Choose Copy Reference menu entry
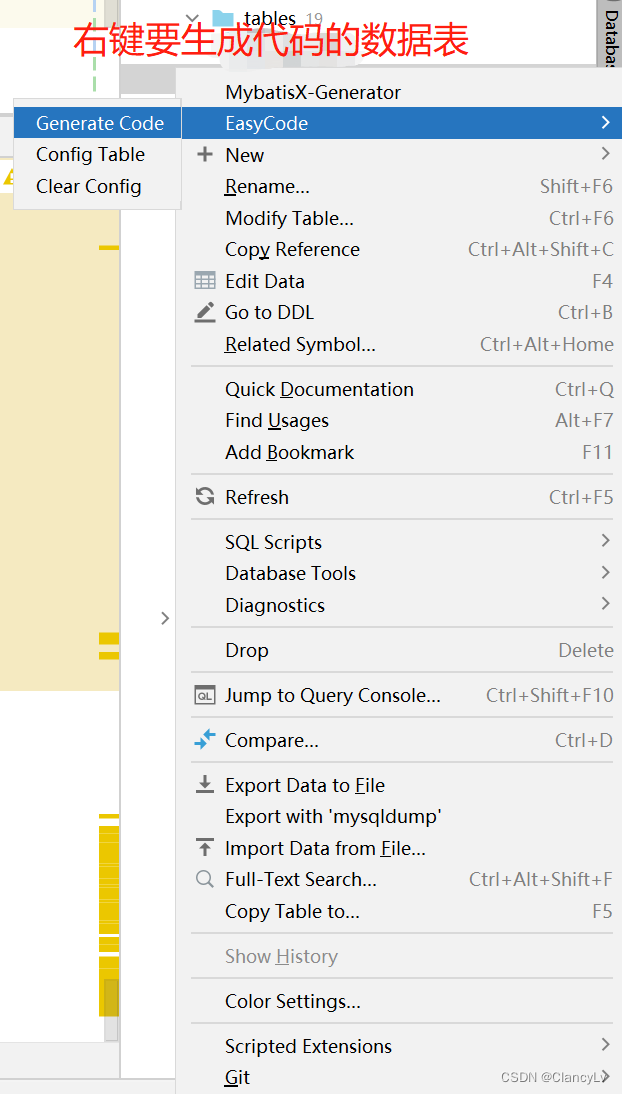Image resolution: width=622 pixels, height=1094 pixels. pyautogui.click(x=401, y=249)
